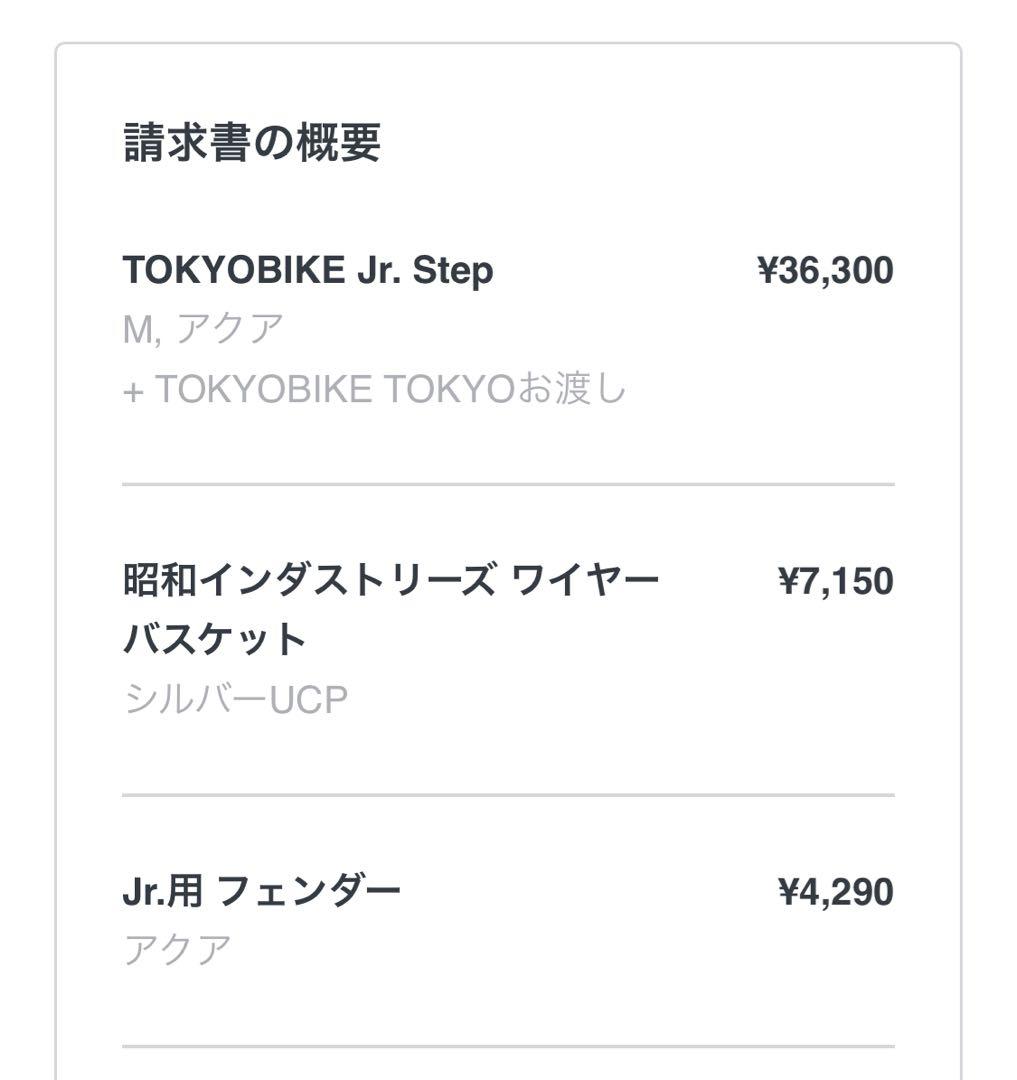1017x1080 pixels.
Task: Click the ¥4,290 price
Action: click(x=835, y=890)
